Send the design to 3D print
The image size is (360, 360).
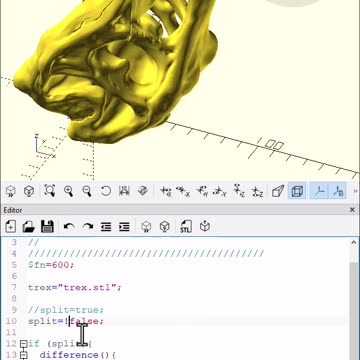pyautogui.click(x=205, y=227)
